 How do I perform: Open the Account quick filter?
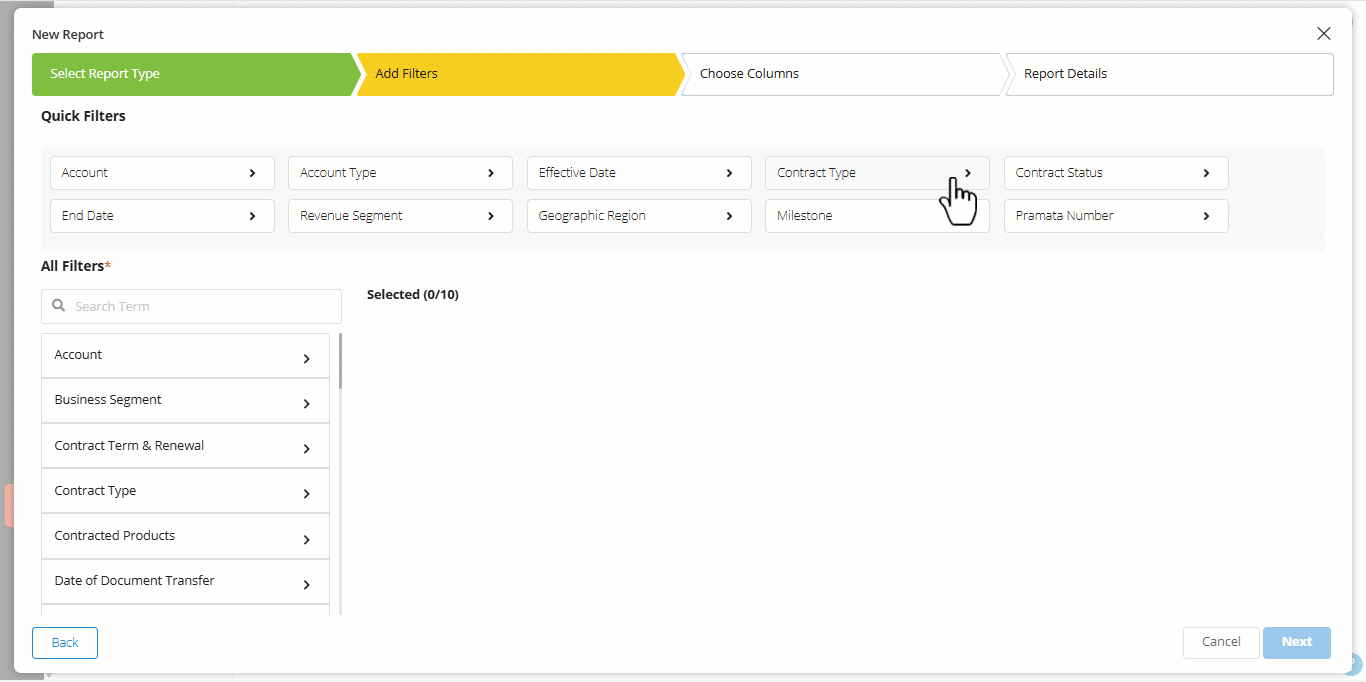pyautogui.click(x=162, y=173)
